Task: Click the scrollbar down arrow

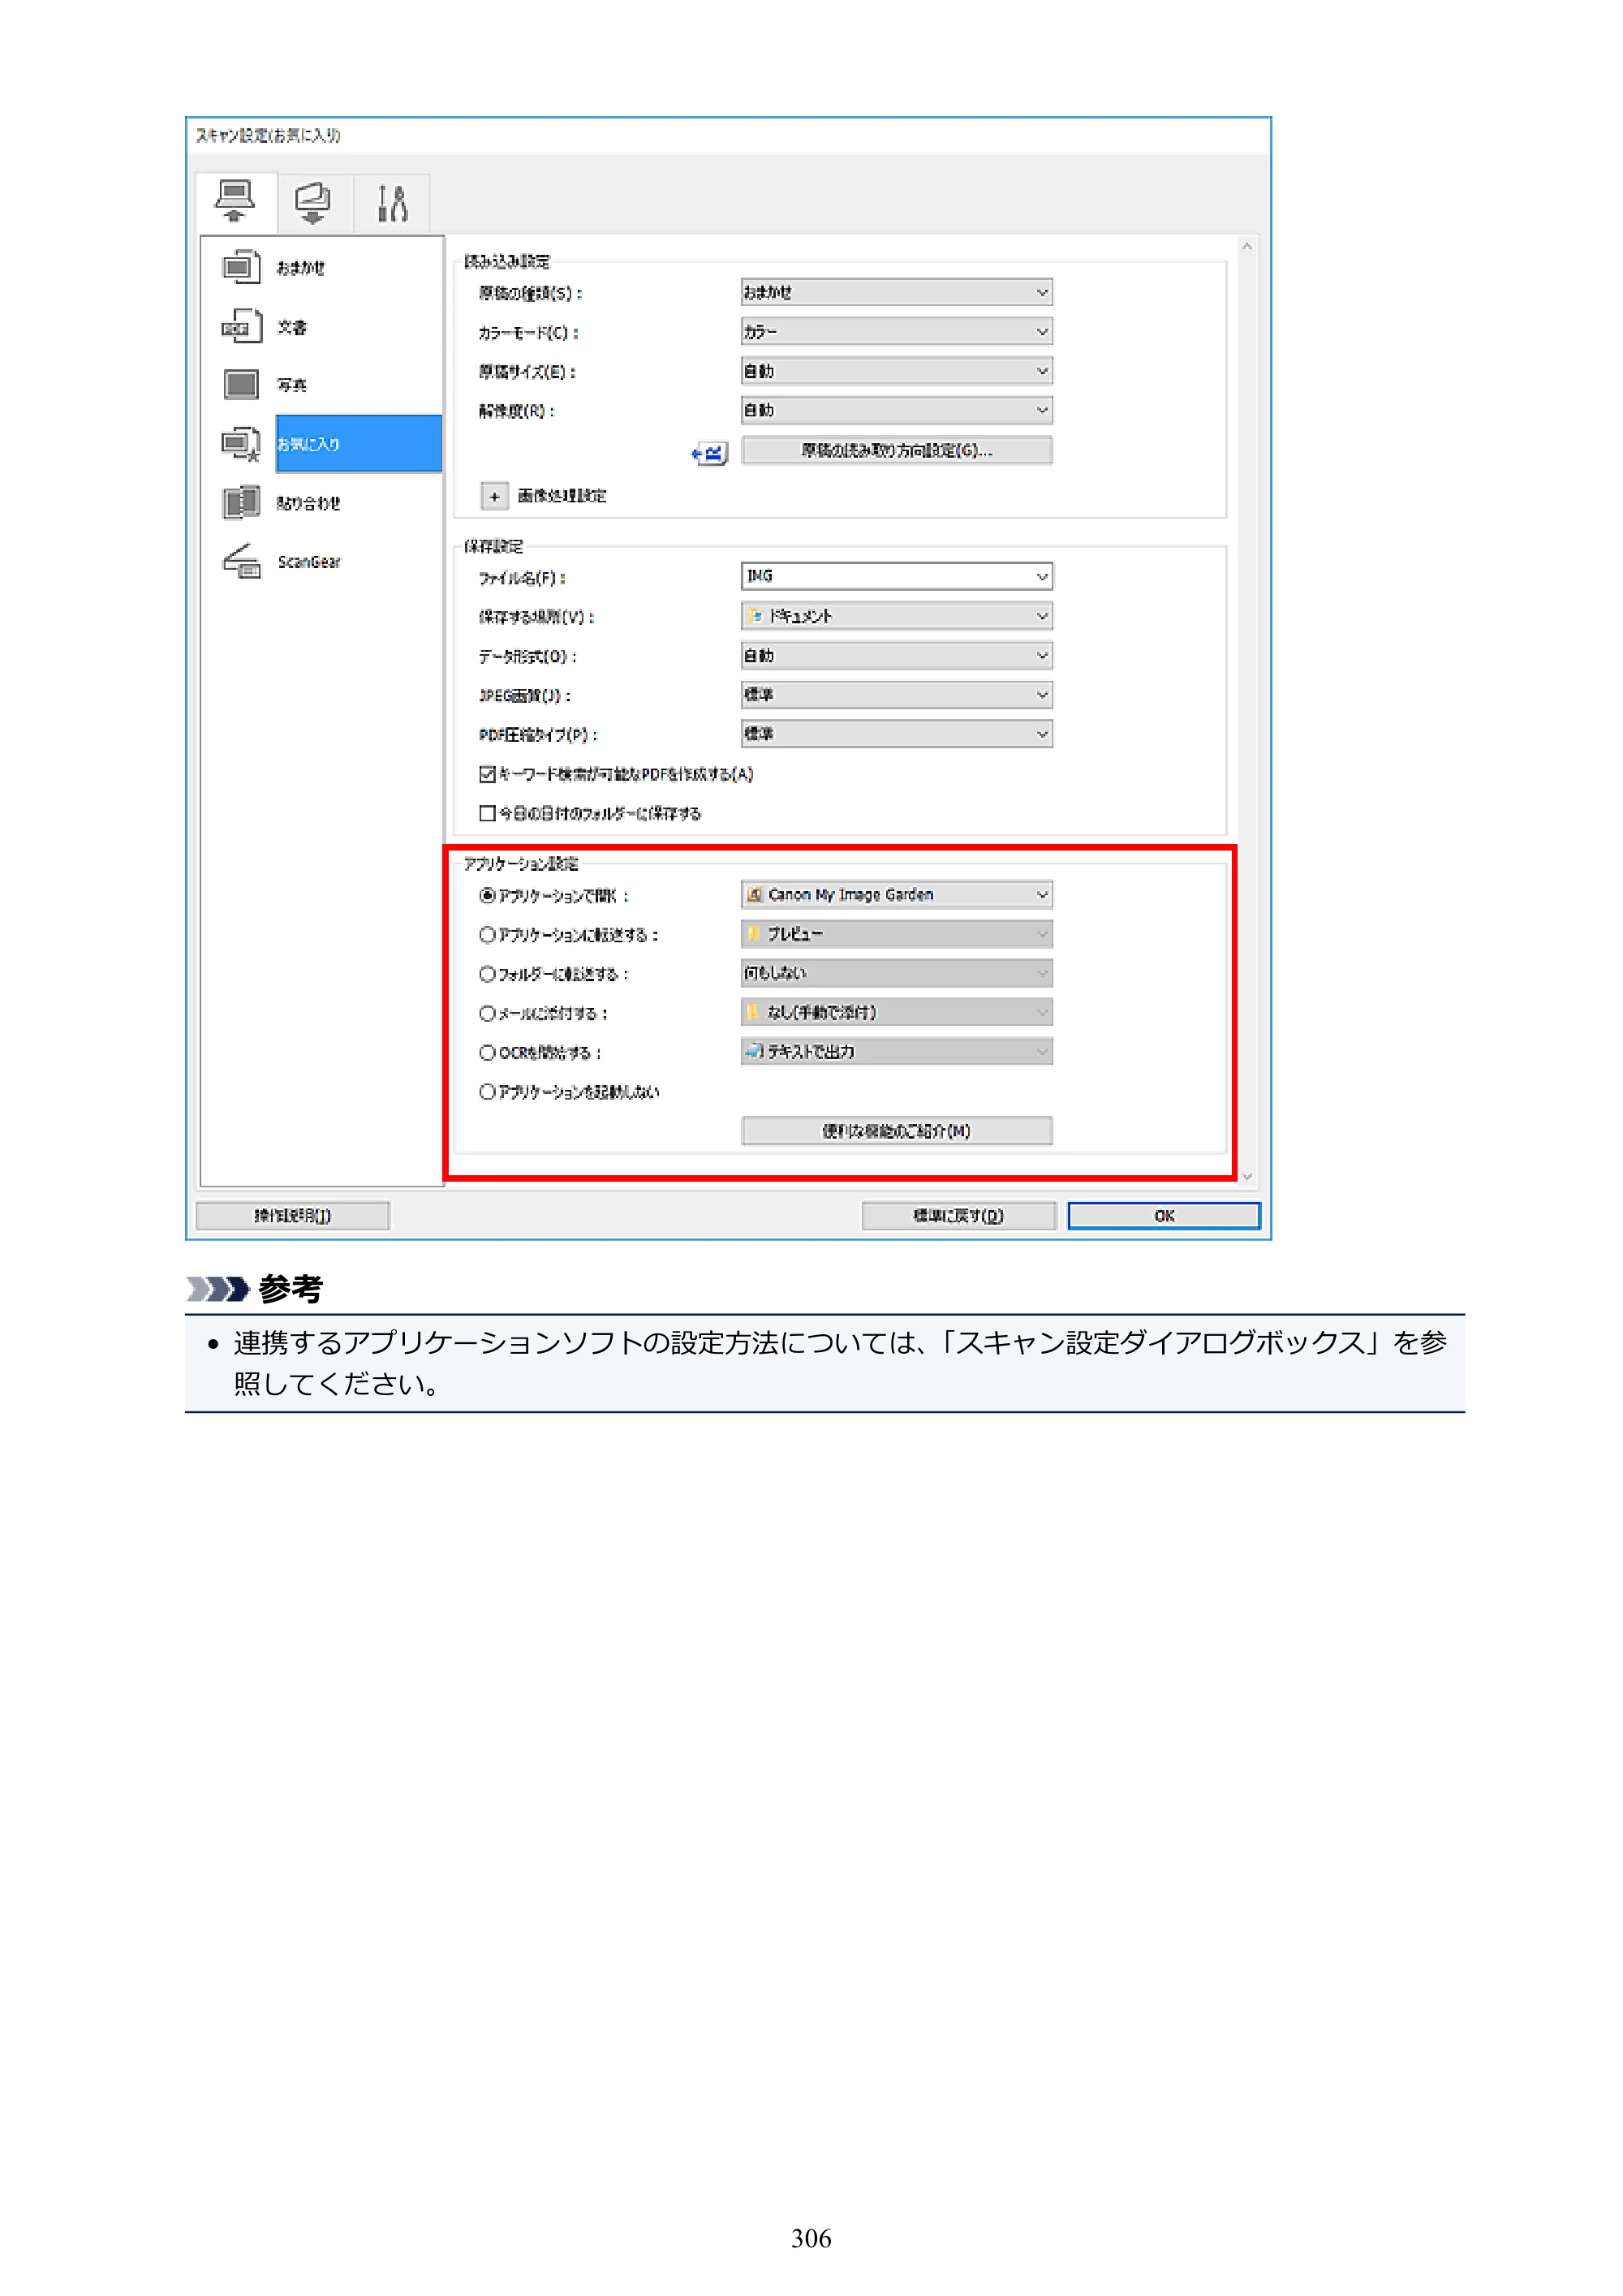Action: point(1247,1177)
